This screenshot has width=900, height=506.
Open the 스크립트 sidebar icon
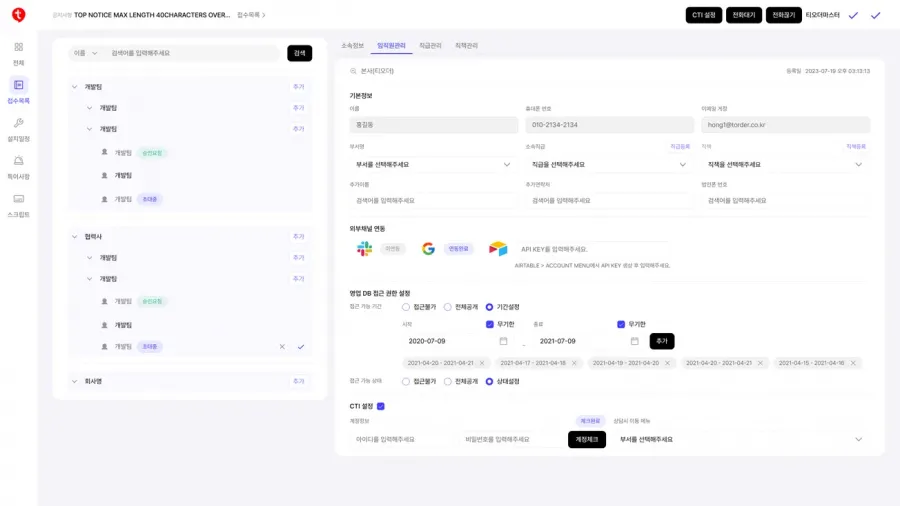click(18, 198)
